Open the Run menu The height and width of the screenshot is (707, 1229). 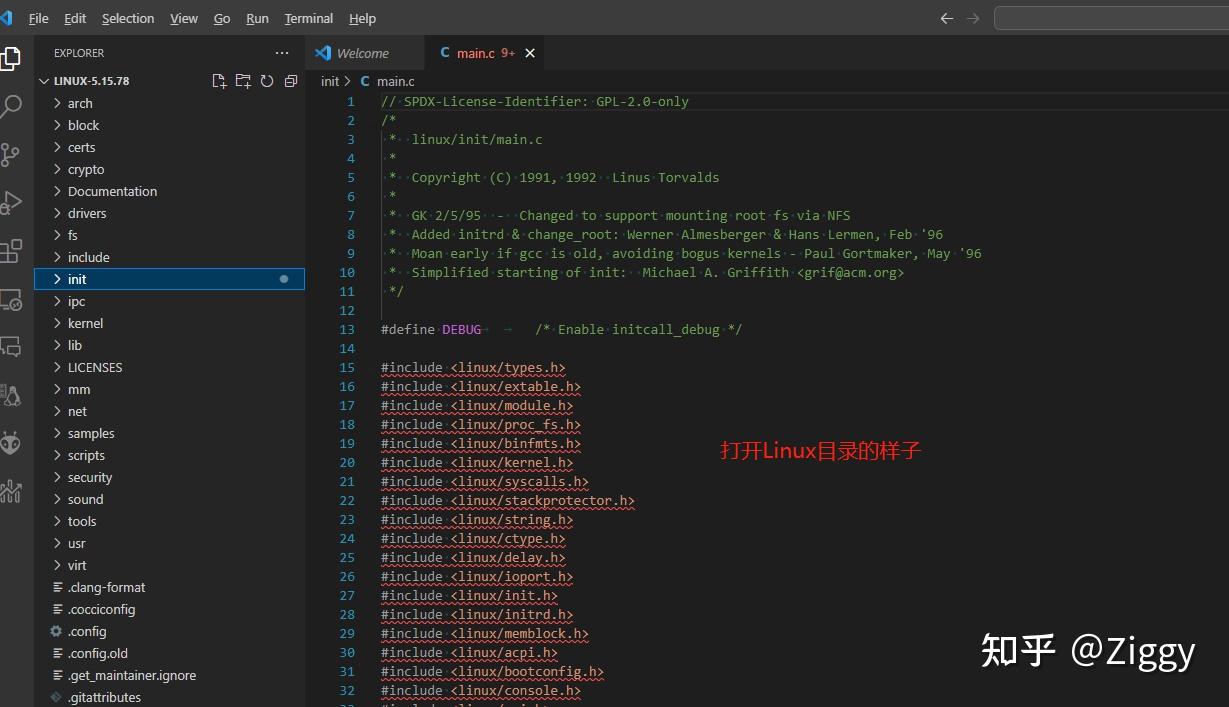[257, 18]
